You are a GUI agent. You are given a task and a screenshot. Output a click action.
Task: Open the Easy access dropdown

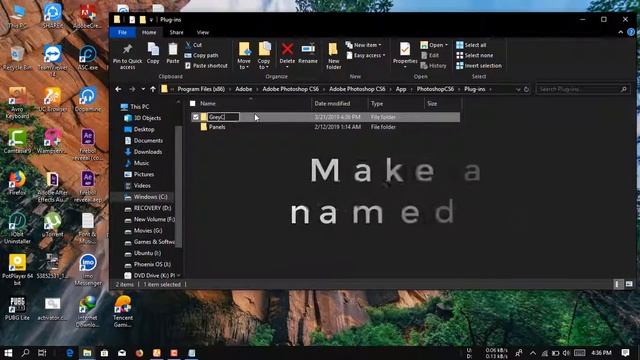(366, 55)
